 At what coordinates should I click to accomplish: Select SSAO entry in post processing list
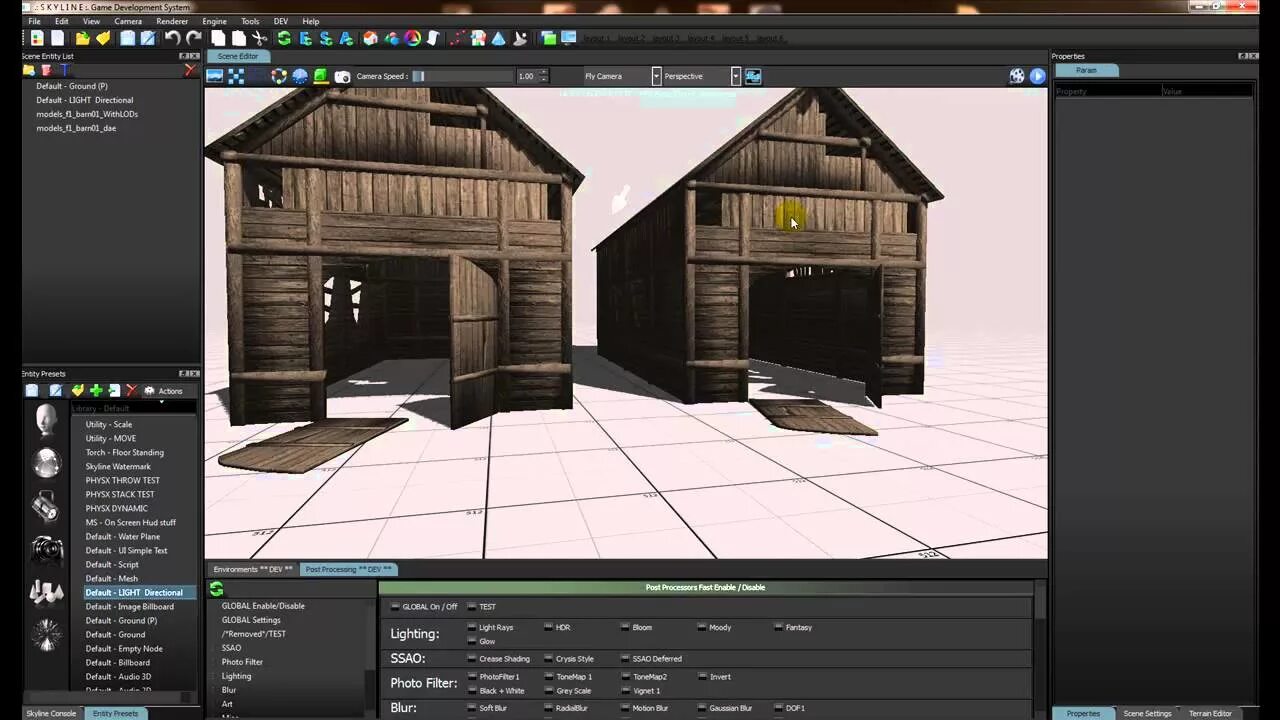pos(231,648)
